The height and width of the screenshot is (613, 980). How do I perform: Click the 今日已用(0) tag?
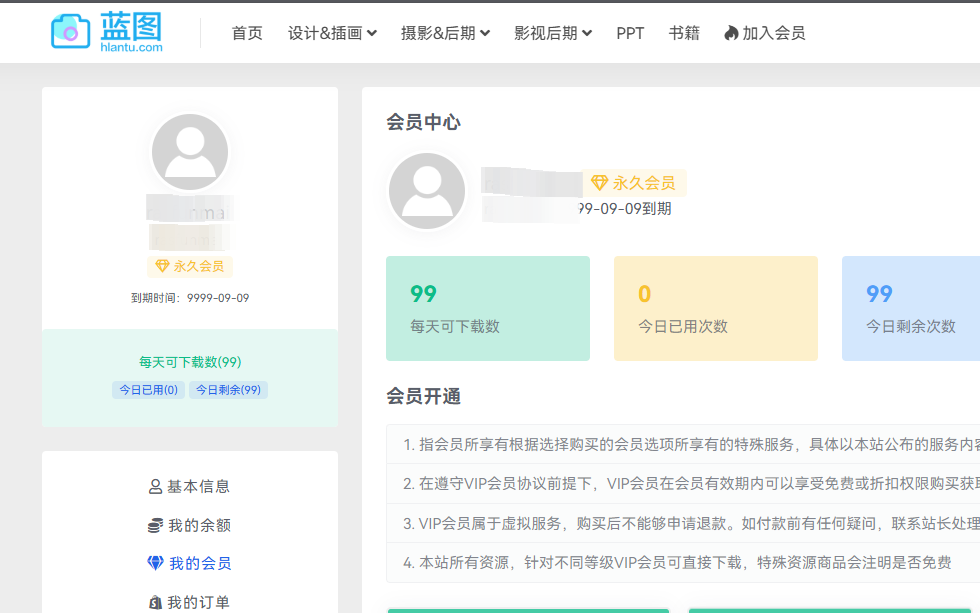[148, 390]
